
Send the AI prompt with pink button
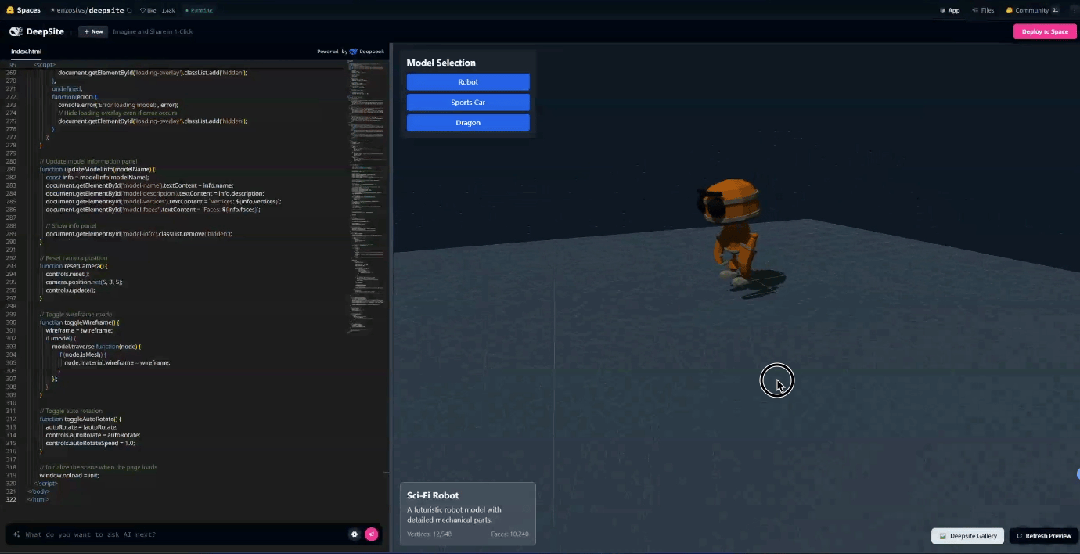point(371,534)
